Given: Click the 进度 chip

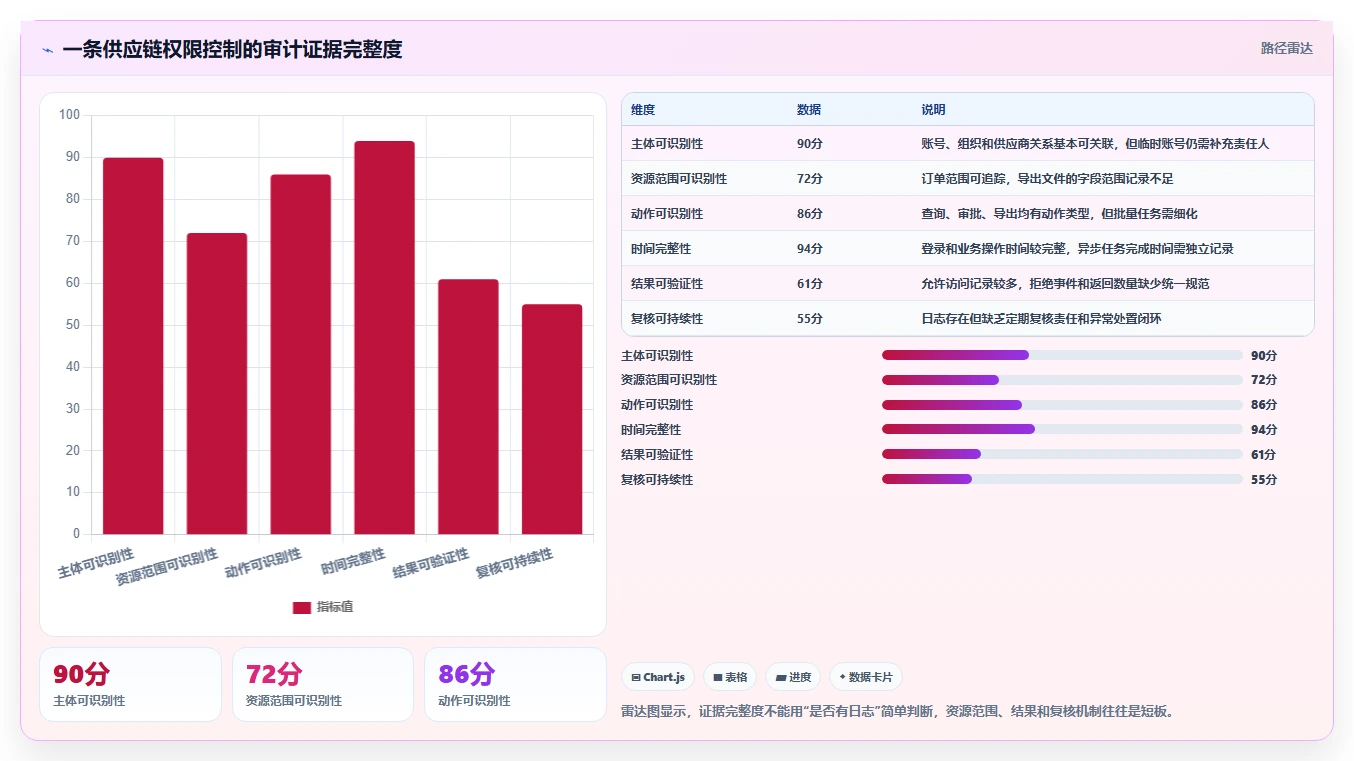Looking at the screenshot, I should [793, 677].
